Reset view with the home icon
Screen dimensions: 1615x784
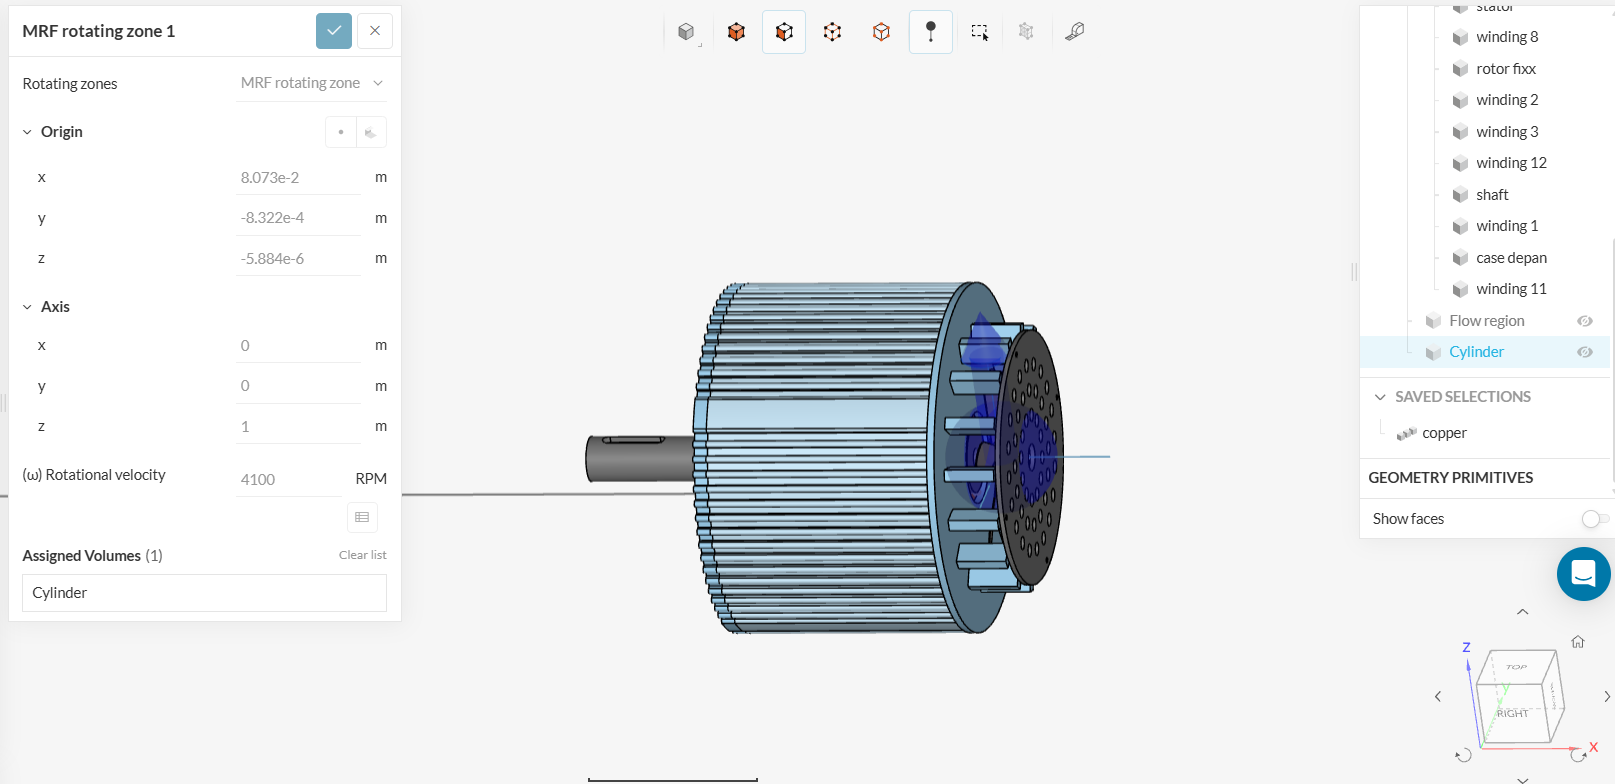tap(1578, 642)
